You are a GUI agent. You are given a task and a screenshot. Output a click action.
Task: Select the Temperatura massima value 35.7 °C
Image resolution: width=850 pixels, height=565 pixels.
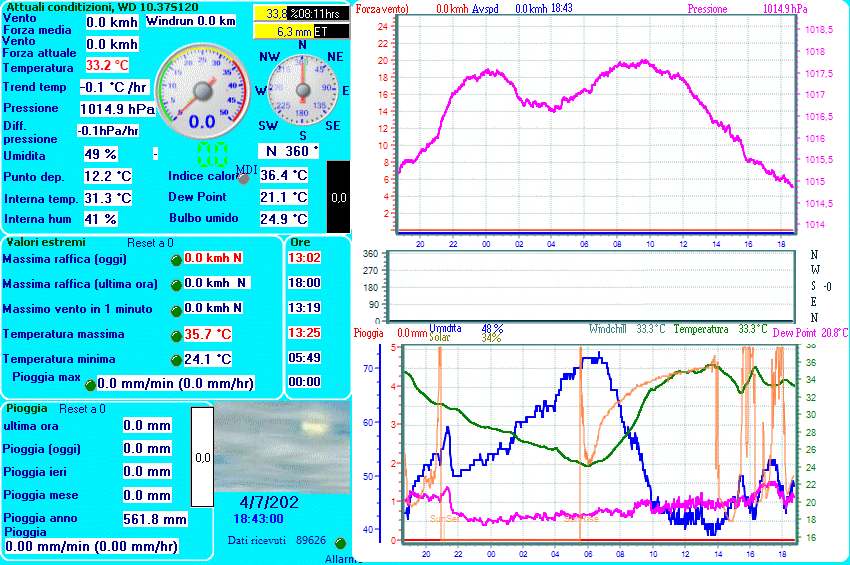click(x=208, y=334)
